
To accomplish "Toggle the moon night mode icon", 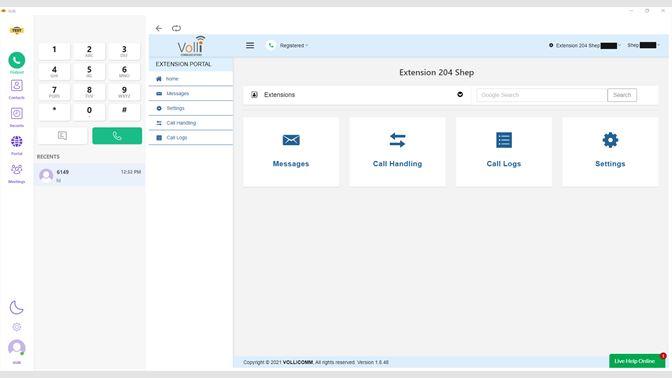I will [x=17, y=307].
